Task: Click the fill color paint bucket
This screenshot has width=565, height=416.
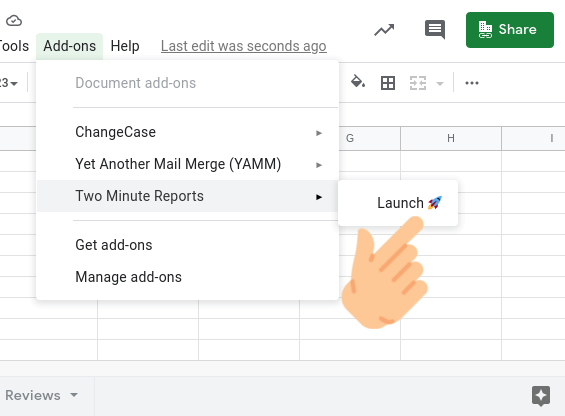Action: [358, 82]
